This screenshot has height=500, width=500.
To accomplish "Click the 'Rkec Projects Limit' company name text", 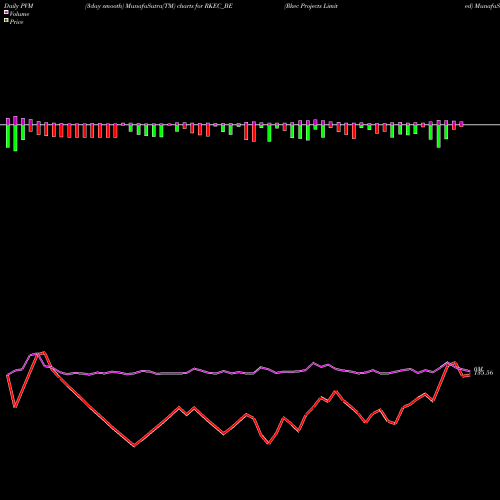I will pyautogui.click(x=311, y=6).
